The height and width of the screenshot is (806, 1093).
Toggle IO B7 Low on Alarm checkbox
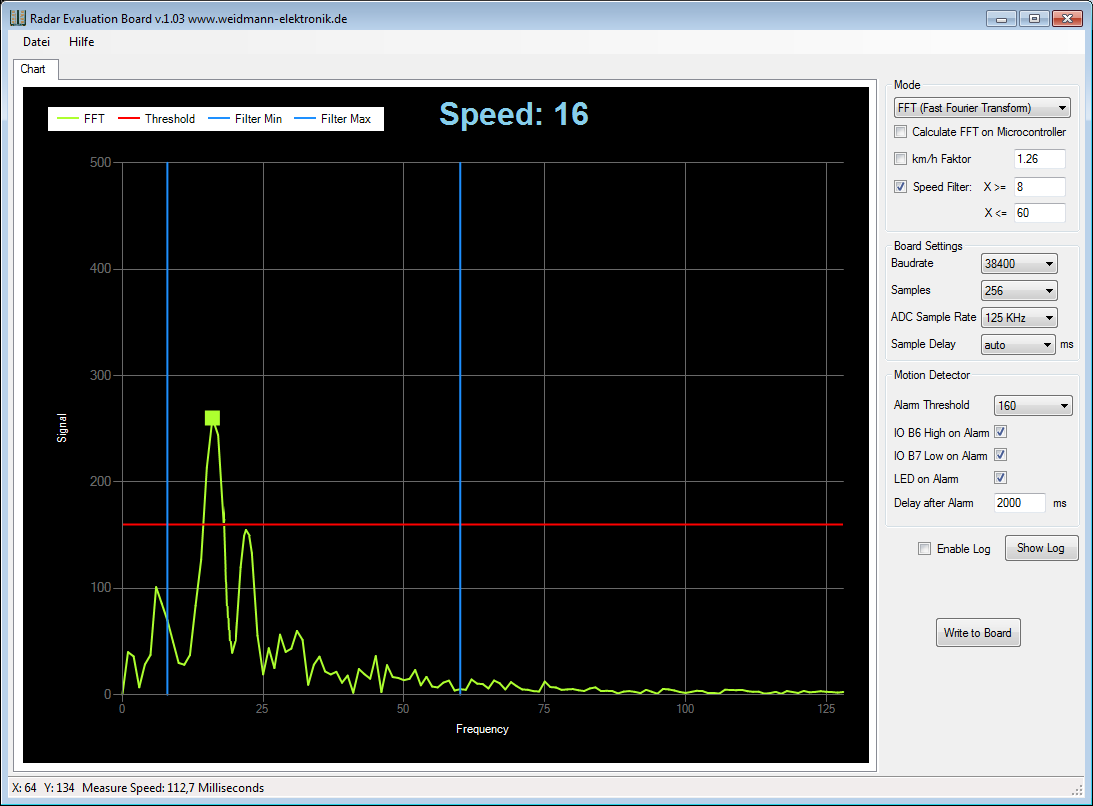[1000, 455]
